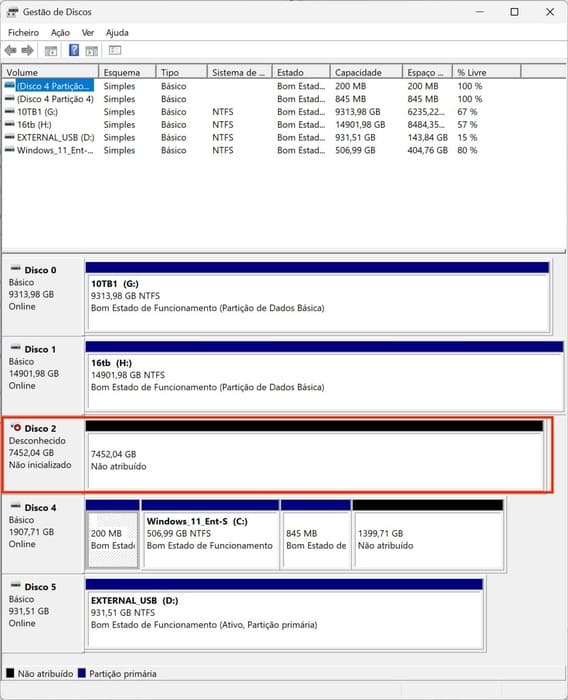Select the 10TB1 (G:) volume in the list
Viewport: 568px width, 700px height.
point(37,112)
